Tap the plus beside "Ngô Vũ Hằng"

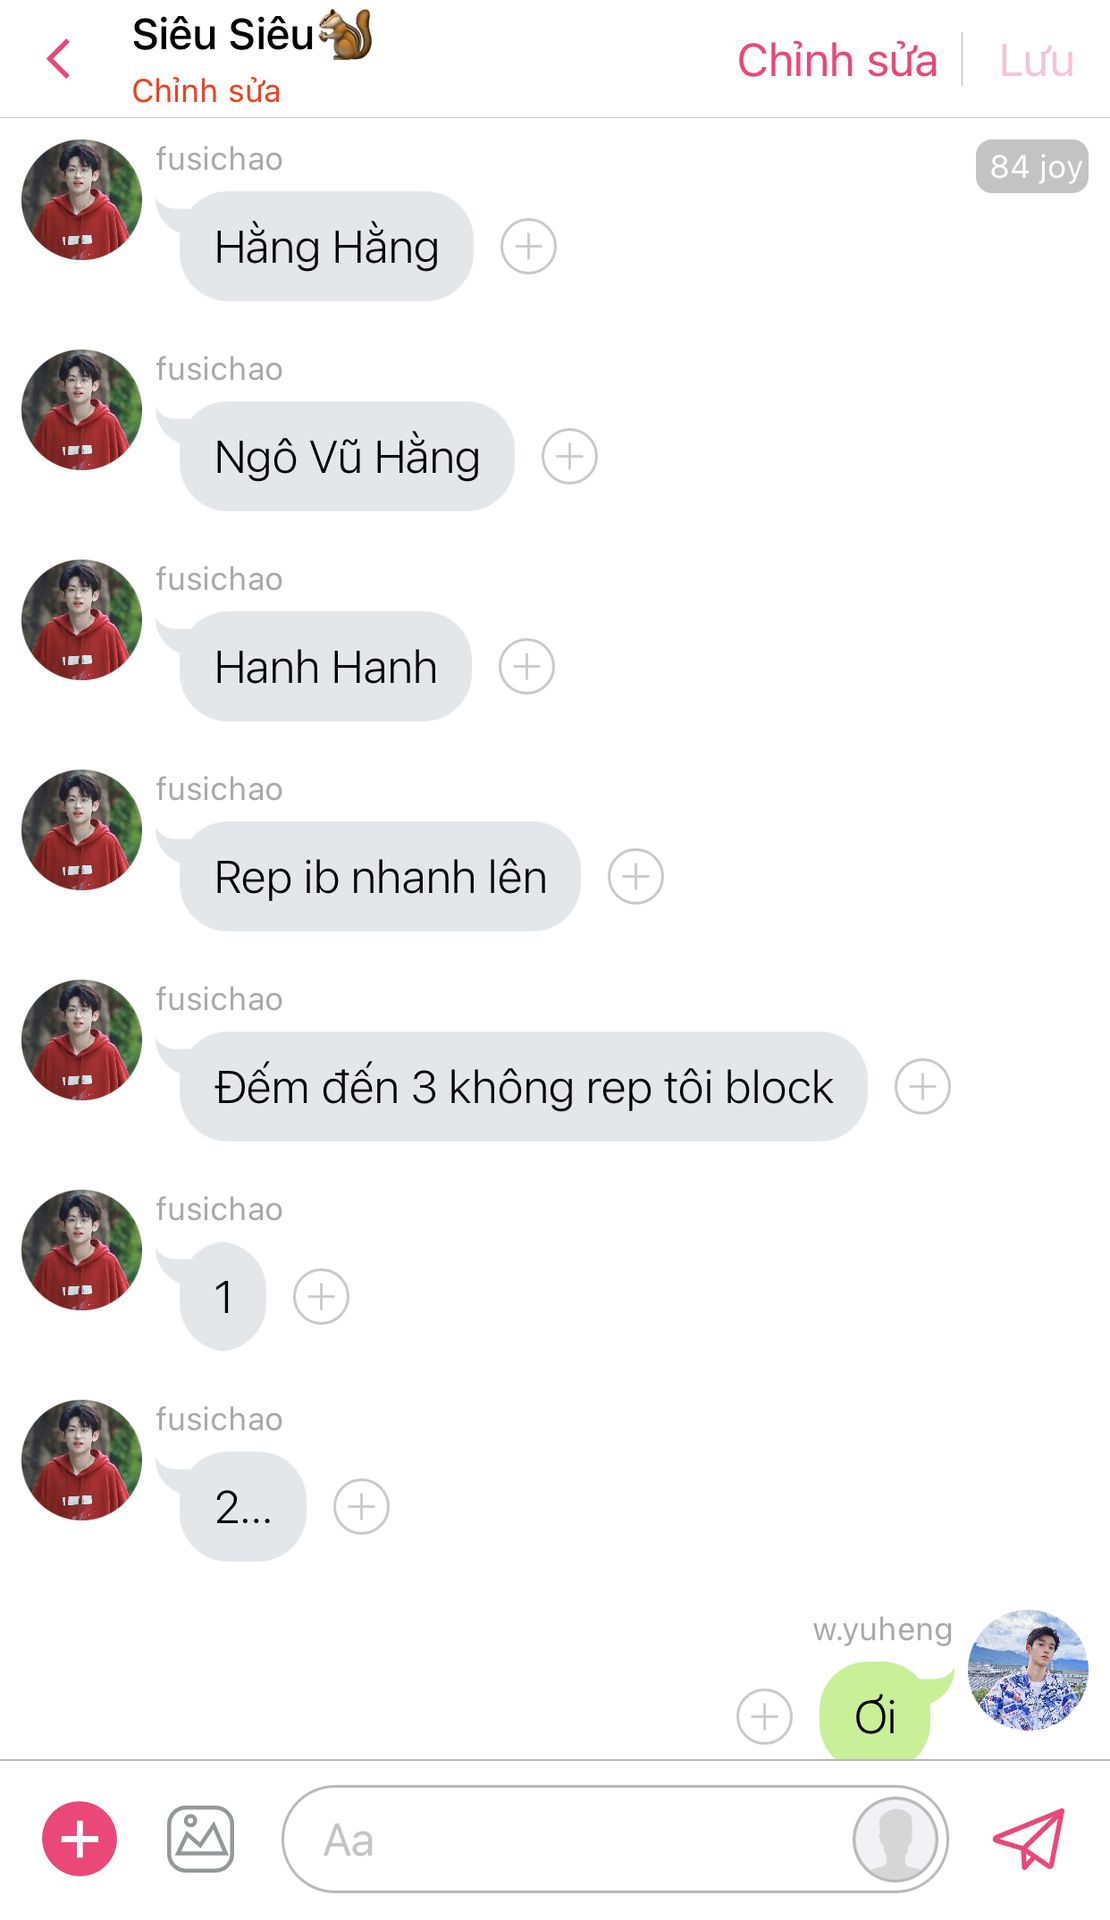pyautogui.click(x=569, y=457)
